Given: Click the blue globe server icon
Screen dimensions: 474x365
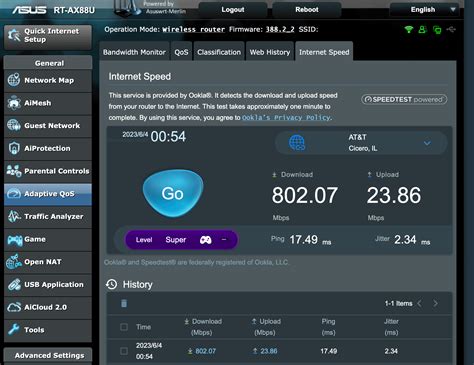Looking at the screenshot, I should (297, 143).
